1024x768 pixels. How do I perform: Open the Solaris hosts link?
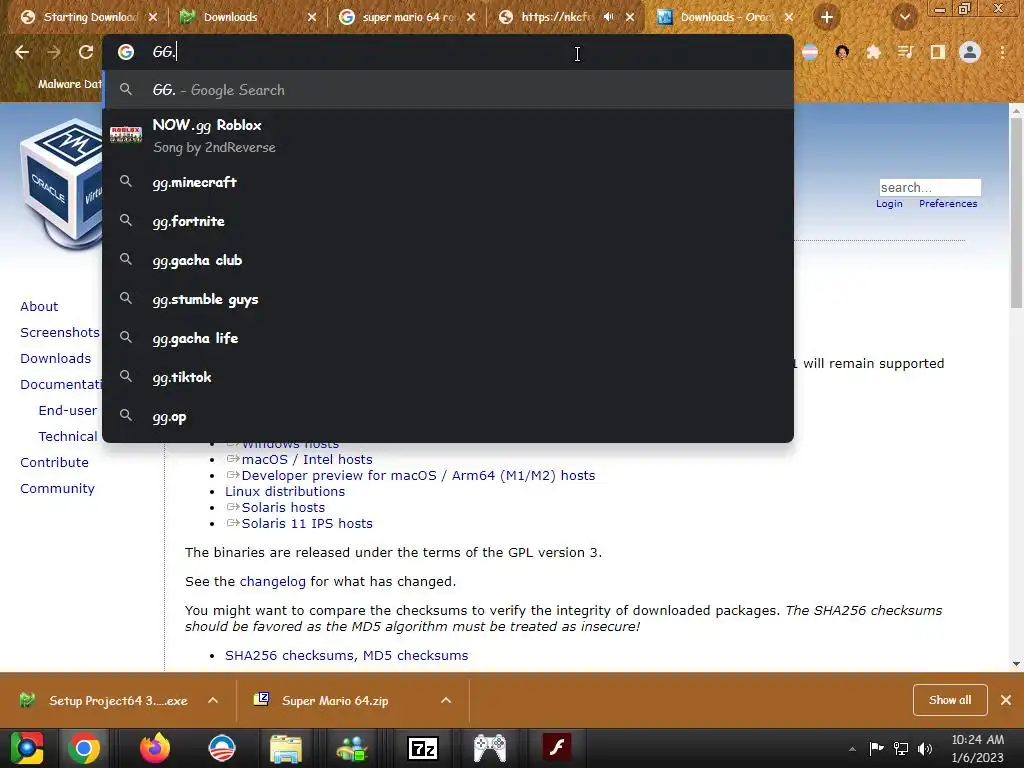(283, 507)
